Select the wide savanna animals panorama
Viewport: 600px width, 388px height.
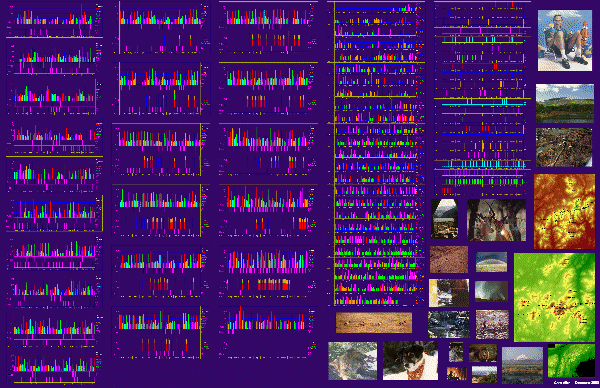[374, 323]
